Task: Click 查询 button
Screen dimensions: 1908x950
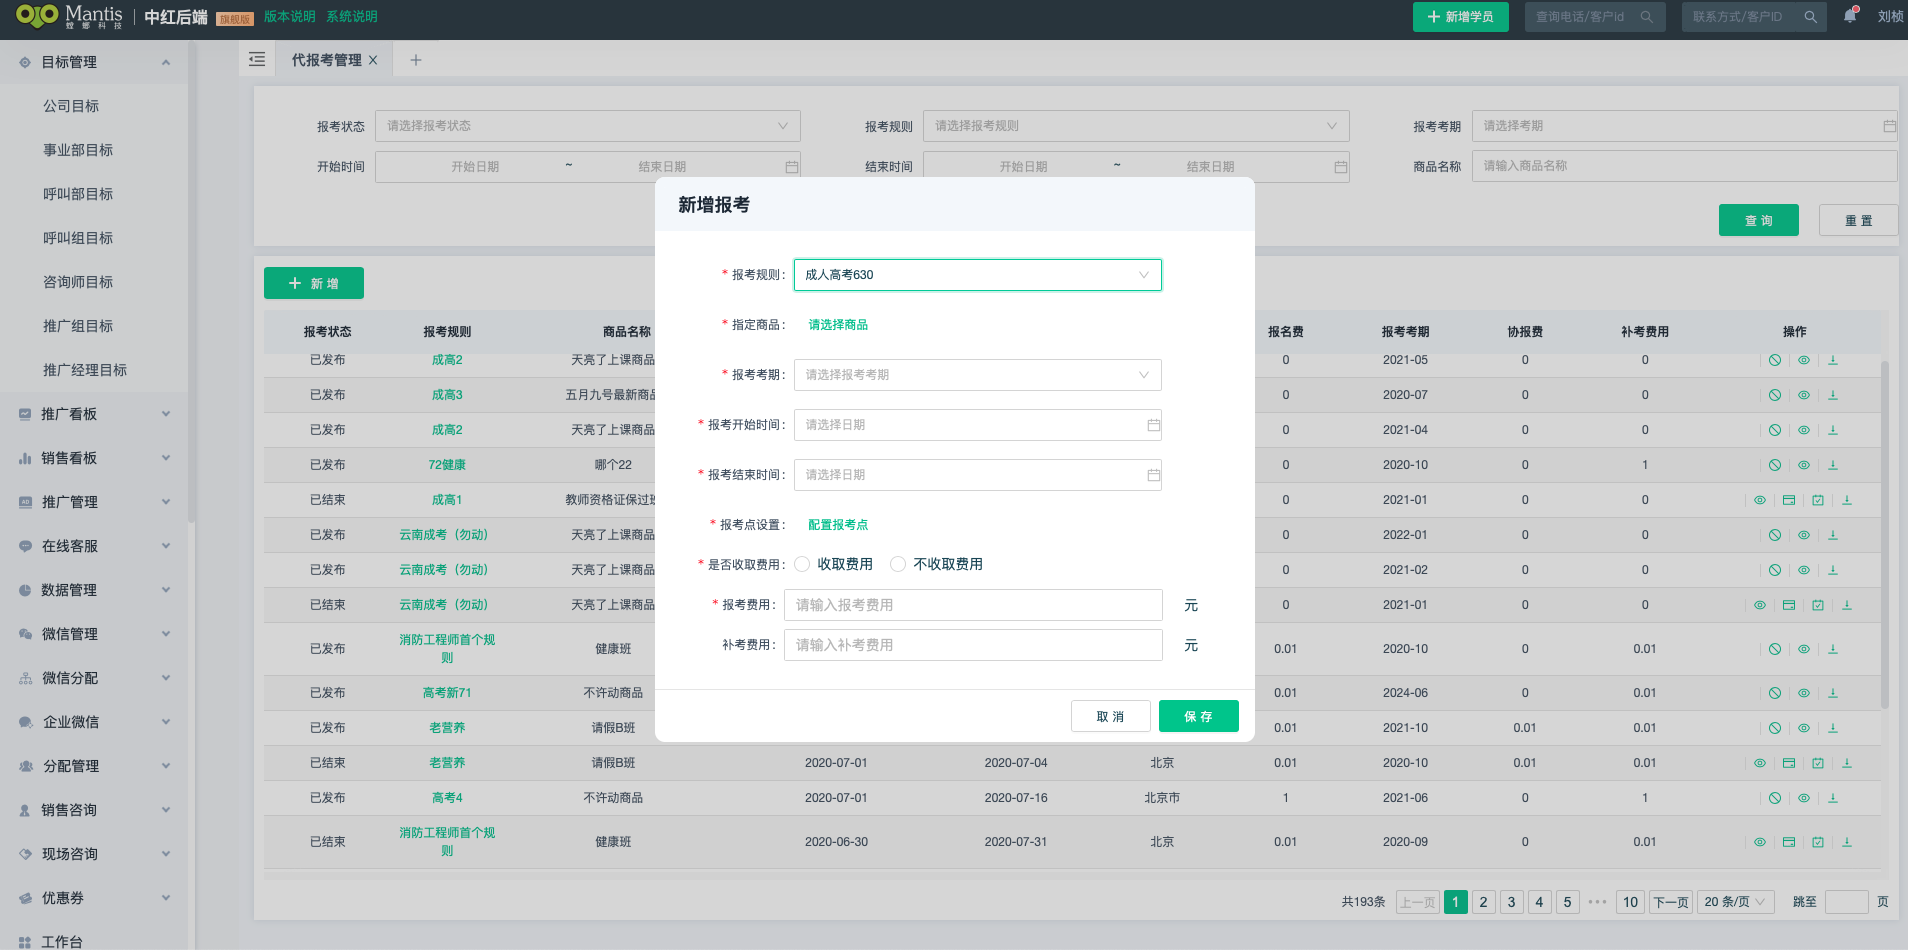Action: click(1759, 220)
